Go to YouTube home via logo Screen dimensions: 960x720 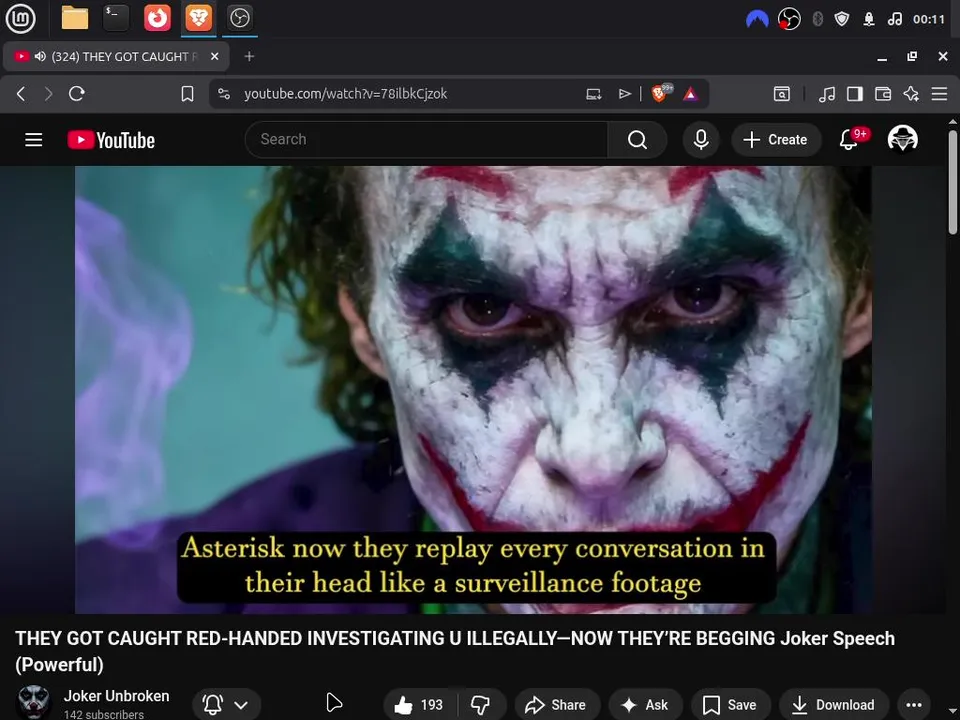[x=111, y=140]
